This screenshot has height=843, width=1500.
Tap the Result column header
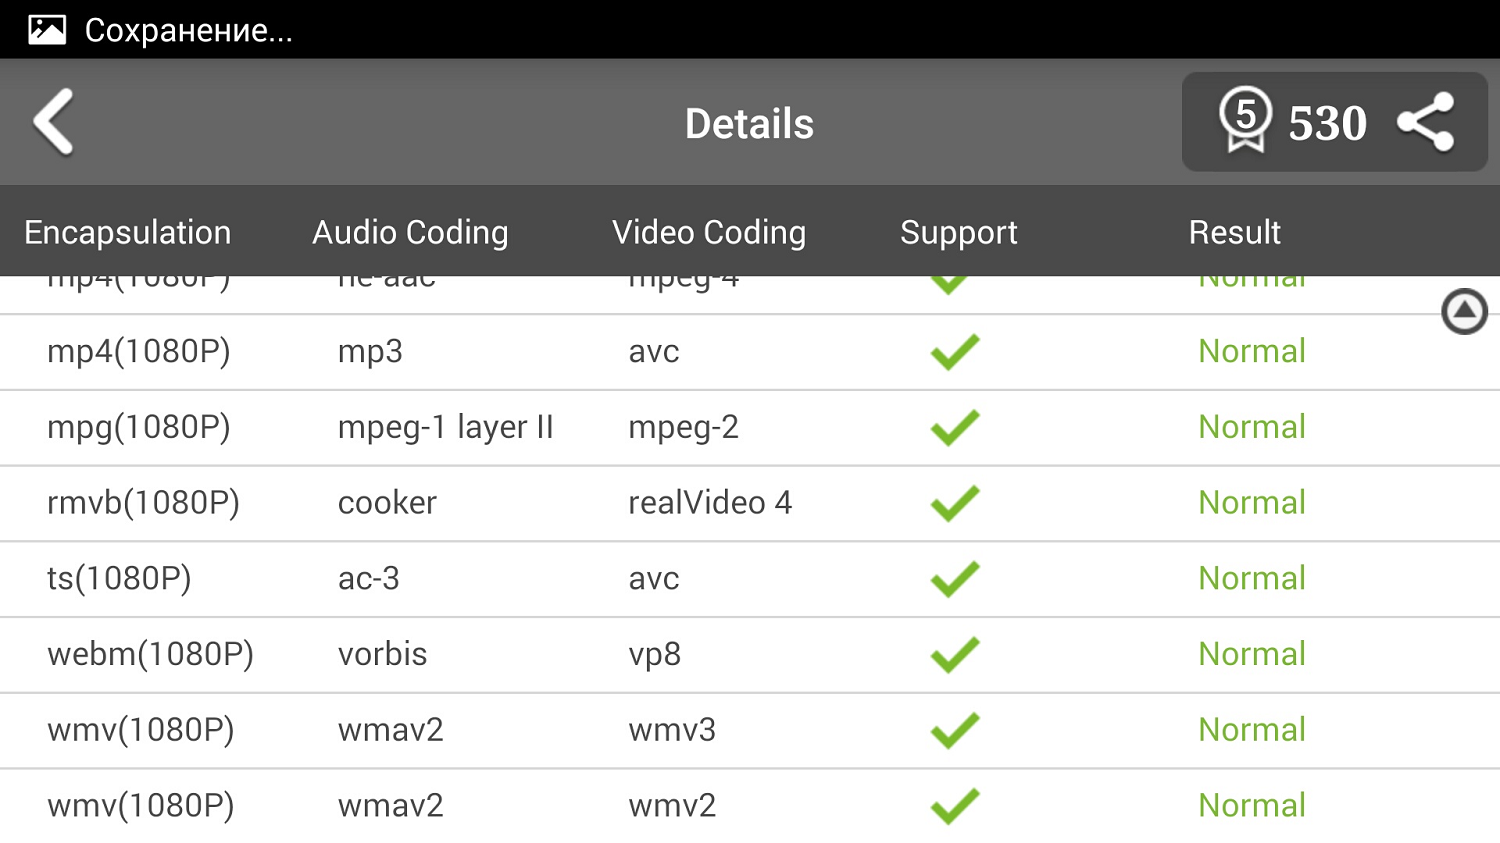click(x=1234, y=232)
